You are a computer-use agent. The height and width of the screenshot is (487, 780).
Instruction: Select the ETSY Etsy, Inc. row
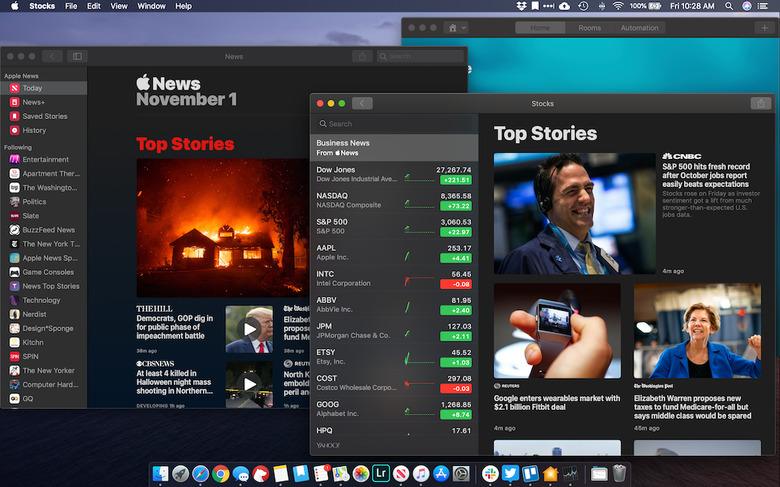(394, 357)
